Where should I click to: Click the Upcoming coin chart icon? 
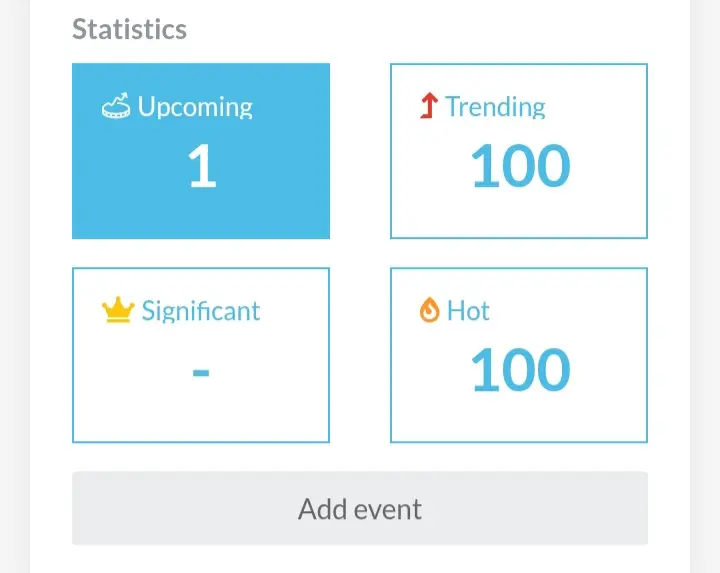tap(116, 106)
